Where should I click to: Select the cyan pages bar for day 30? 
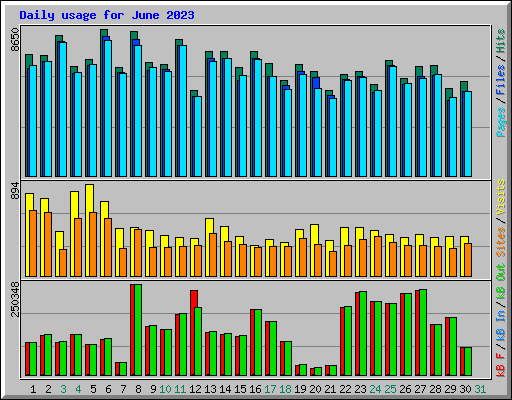tap(468, 134)
